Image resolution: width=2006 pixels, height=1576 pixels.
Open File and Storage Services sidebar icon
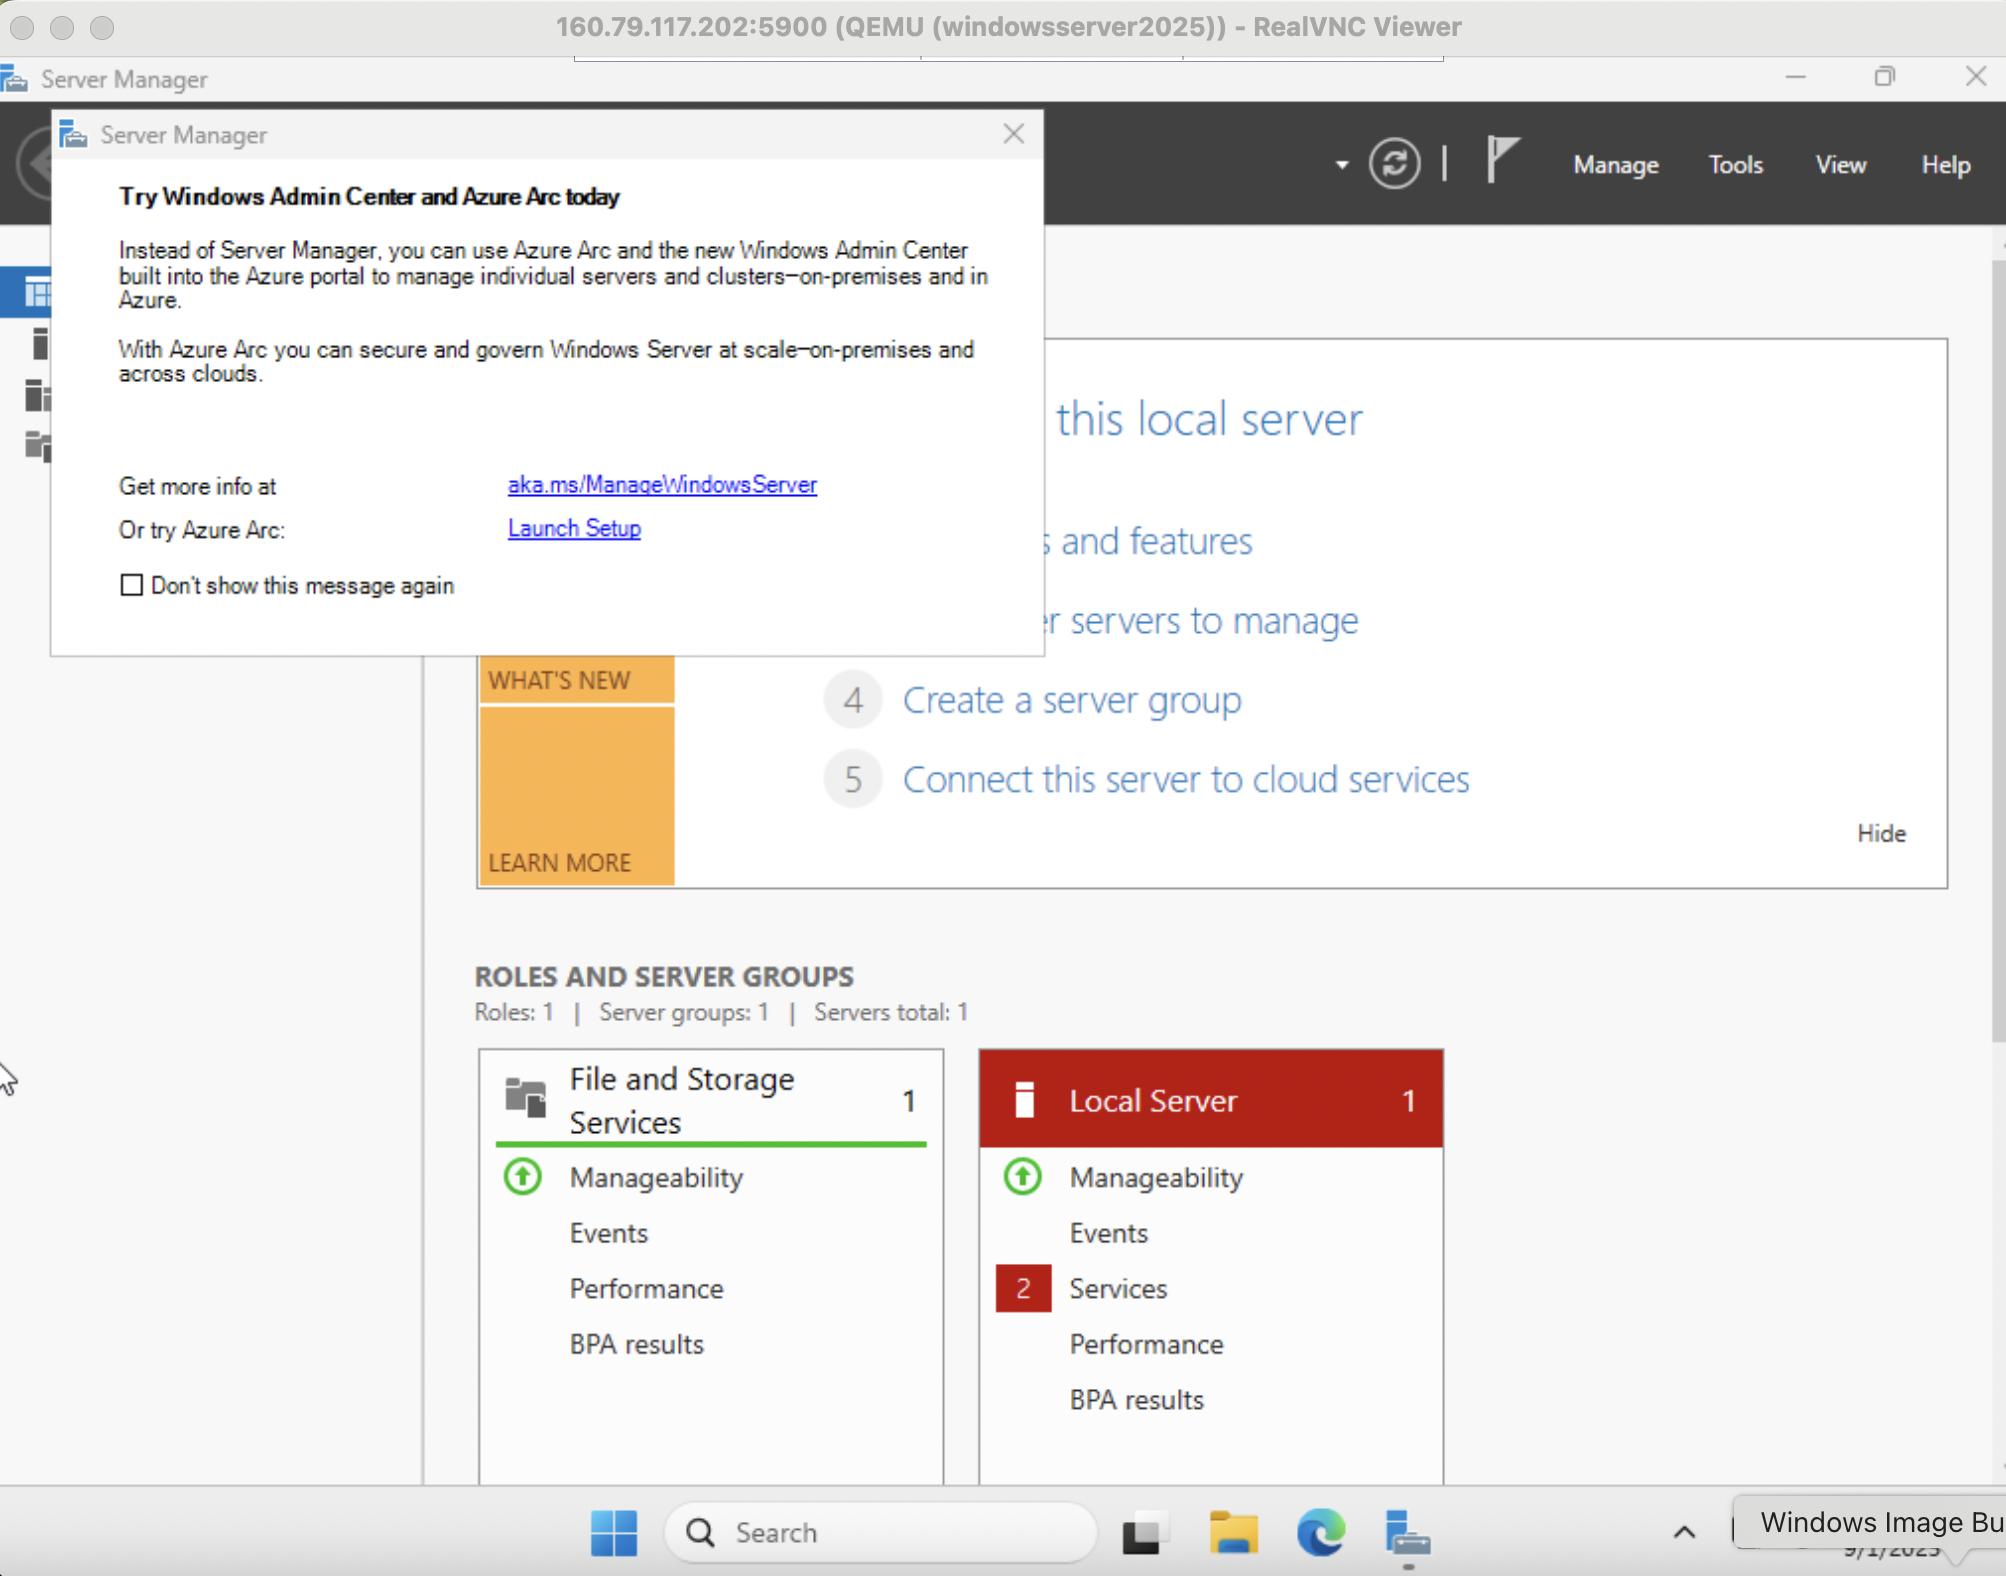(x=37, y=445)
